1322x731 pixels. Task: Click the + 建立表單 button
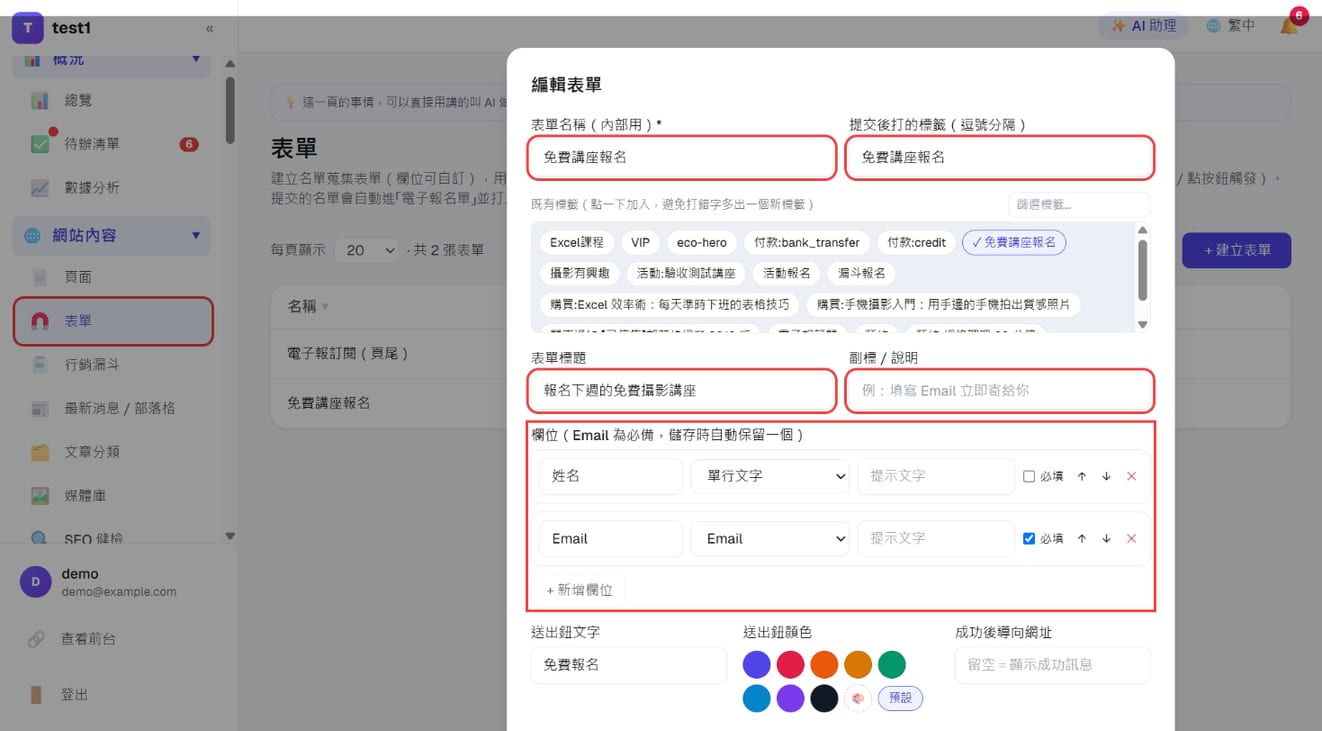pos(1236,250)
